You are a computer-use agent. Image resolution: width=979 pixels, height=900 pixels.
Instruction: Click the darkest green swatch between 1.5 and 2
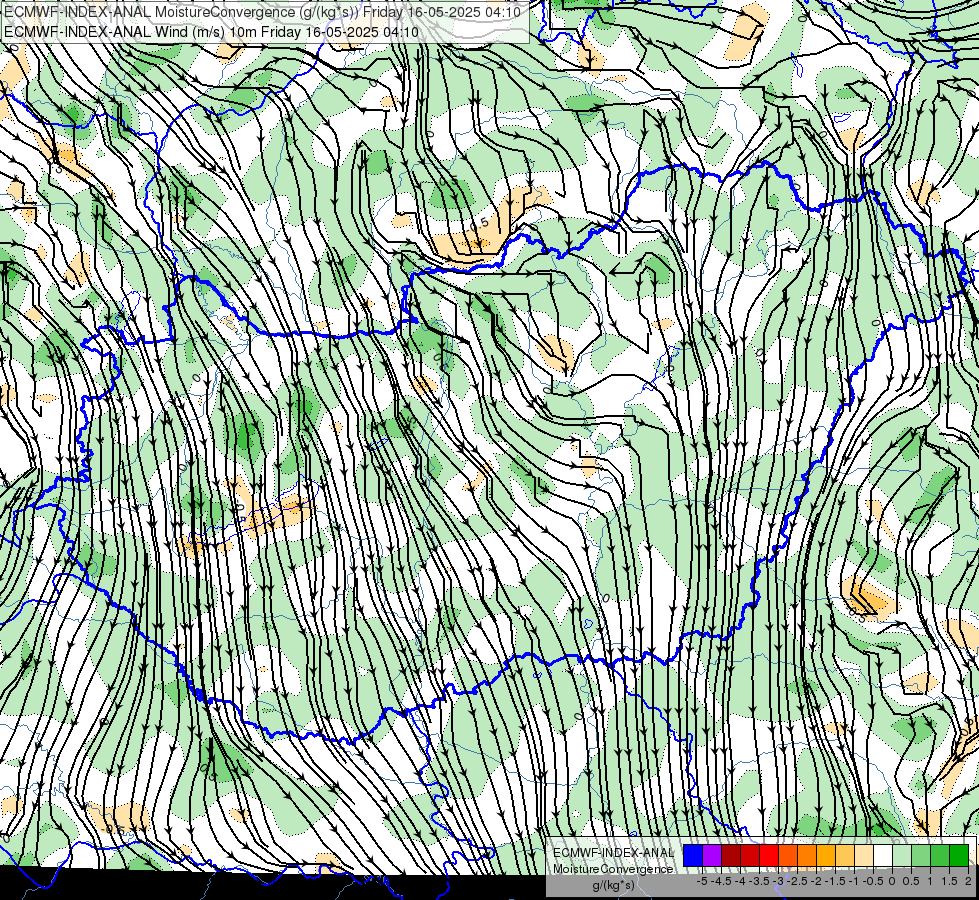[x=959, y=856]
